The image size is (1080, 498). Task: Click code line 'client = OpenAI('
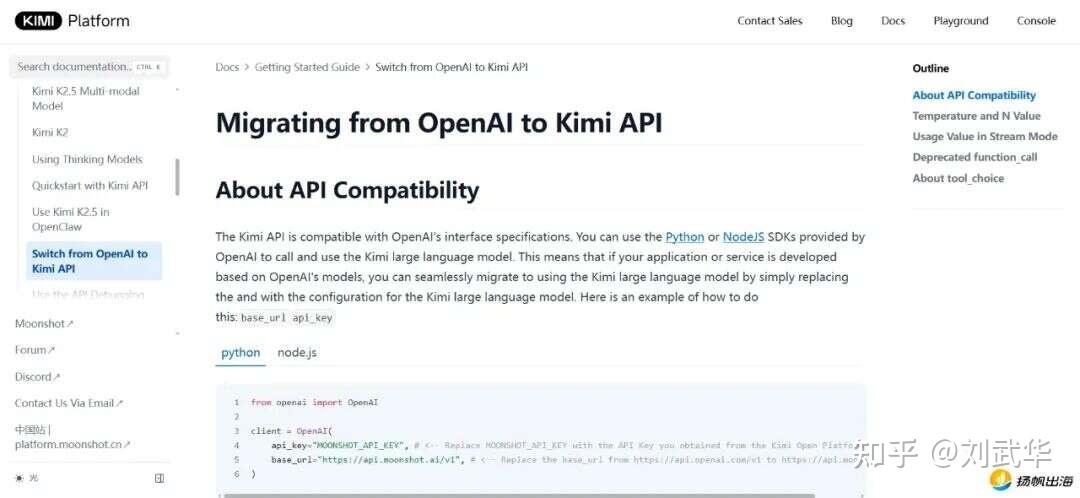(291, 431)
